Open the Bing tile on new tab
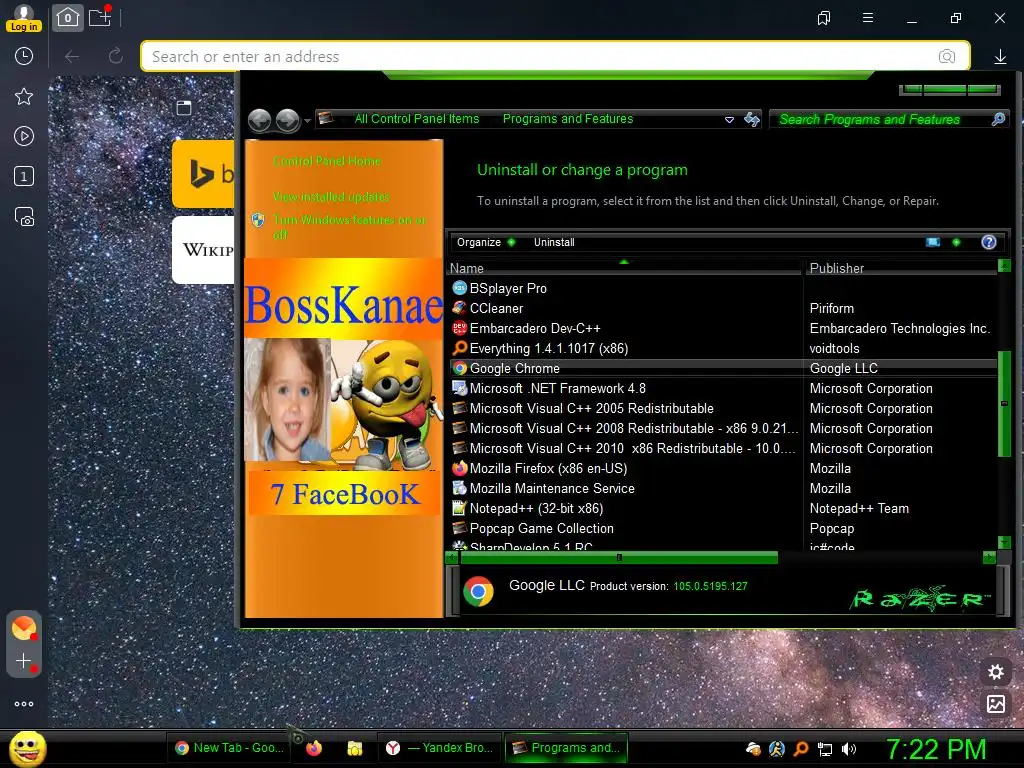This screenshot has height=768, width=1024. (x=203, y=174)
